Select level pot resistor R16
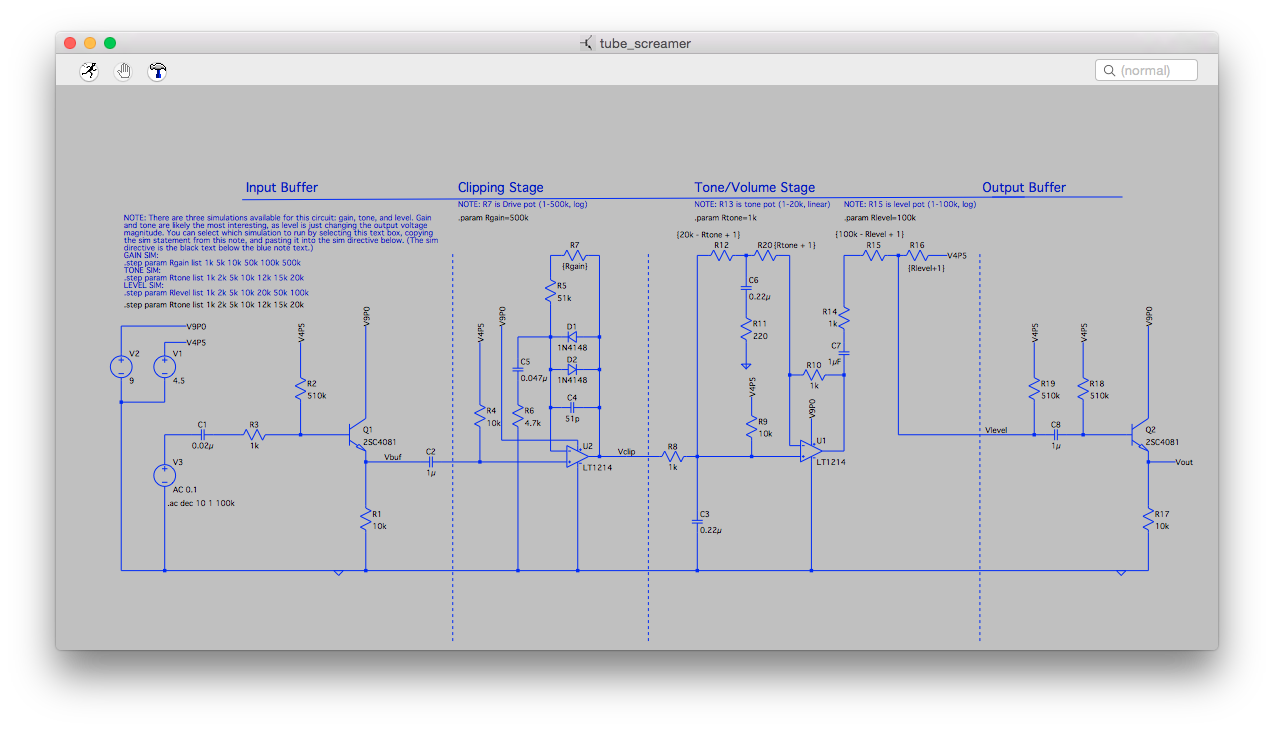 (x=917, y=254)
